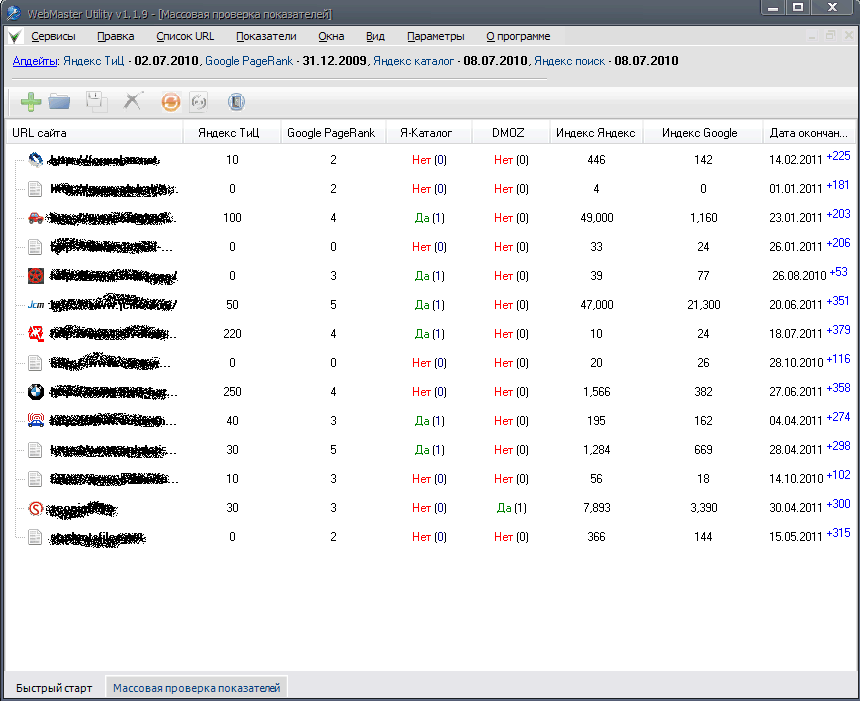Click the floppy disk Save icon

click(95, 102)
